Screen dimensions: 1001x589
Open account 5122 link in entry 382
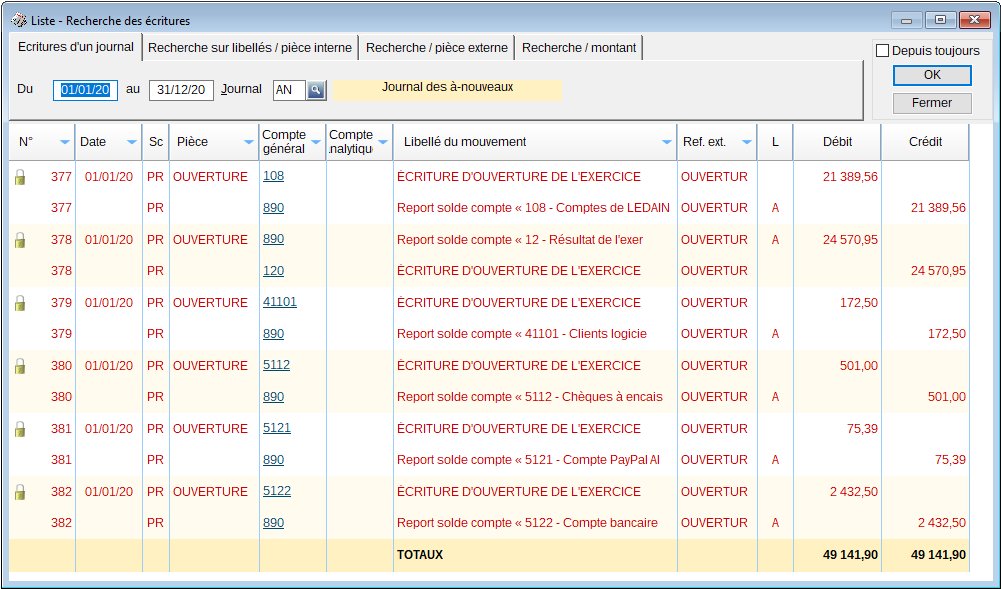(x=276, y=491)
